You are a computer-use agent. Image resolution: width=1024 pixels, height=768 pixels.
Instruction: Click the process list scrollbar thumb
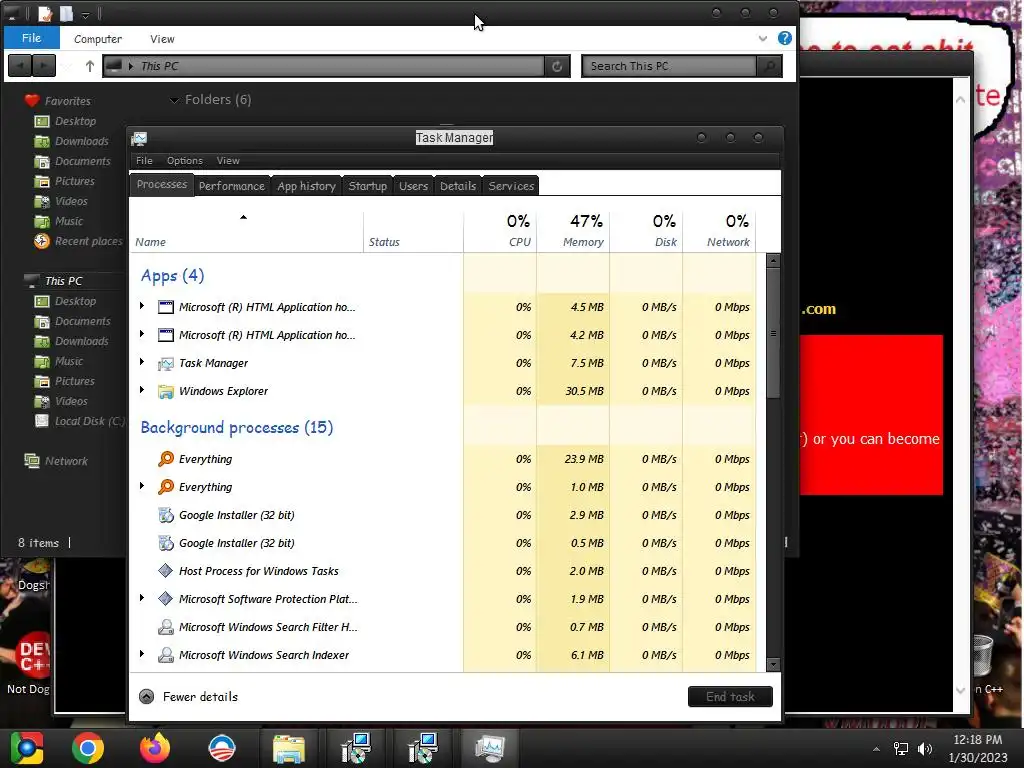773,333
